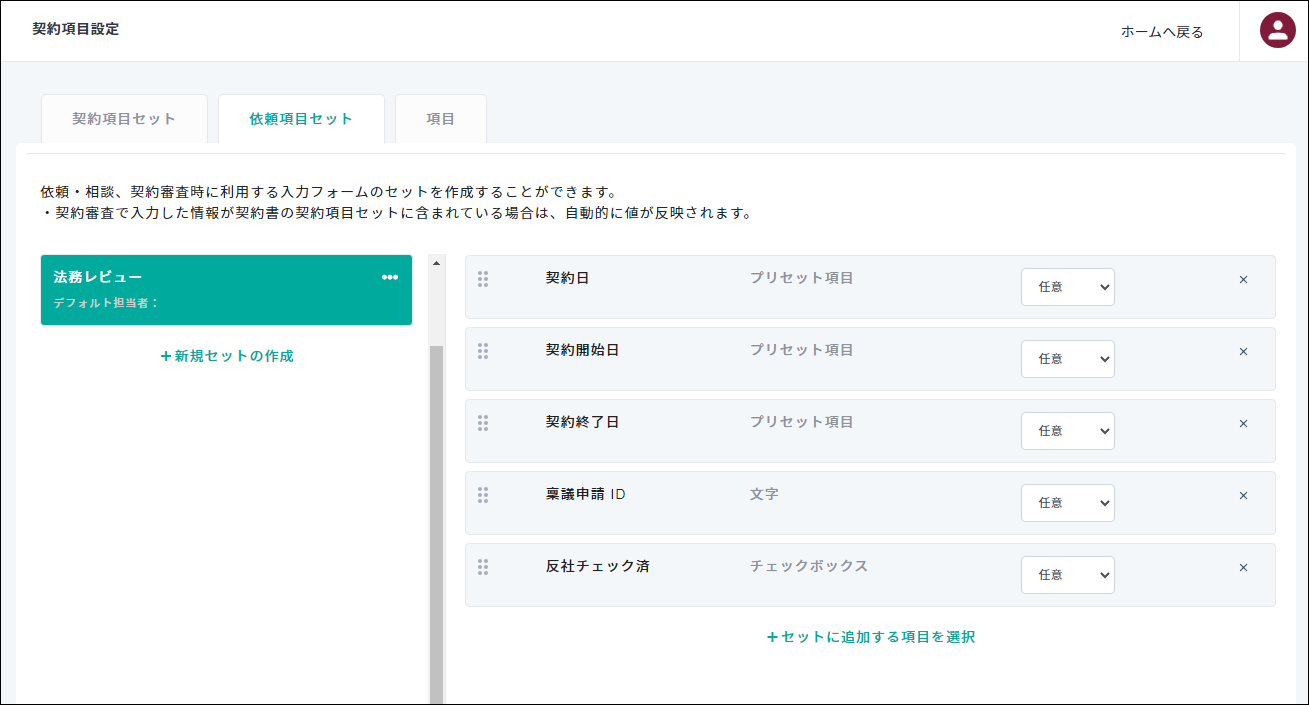Click セットに追加する項目を選択
This screenshot has height=705, width=1309.
click(869, 637)
